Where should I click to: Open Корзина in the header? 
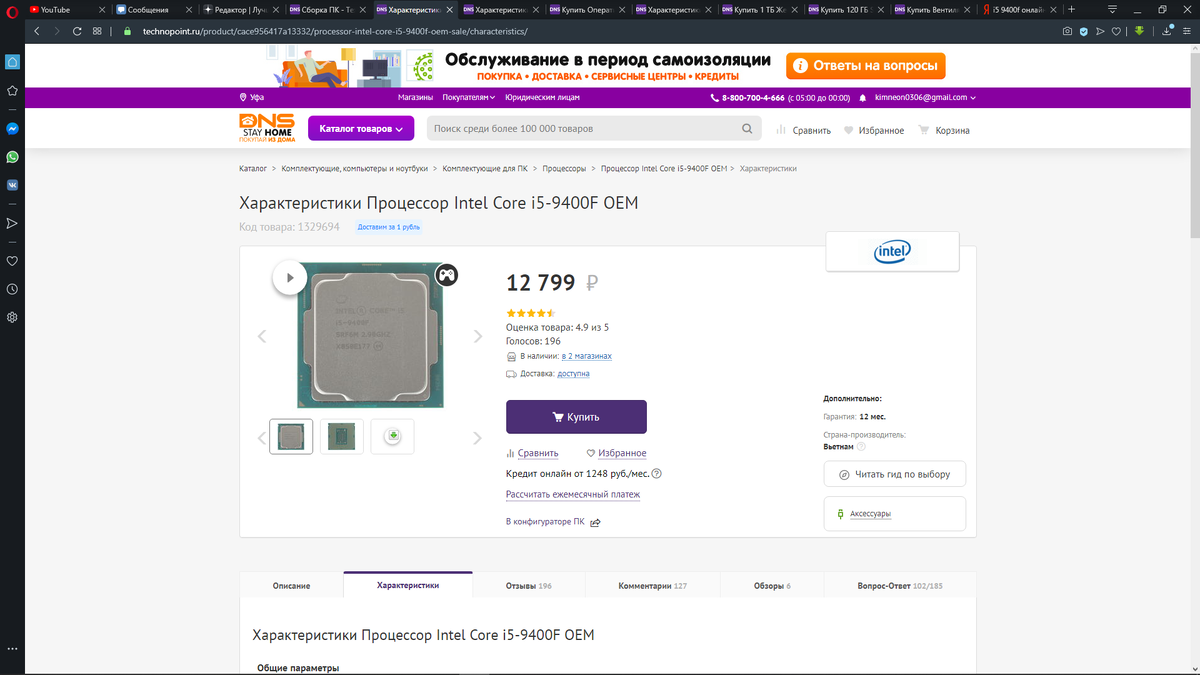pyautogui.click(x=944, y=130)
